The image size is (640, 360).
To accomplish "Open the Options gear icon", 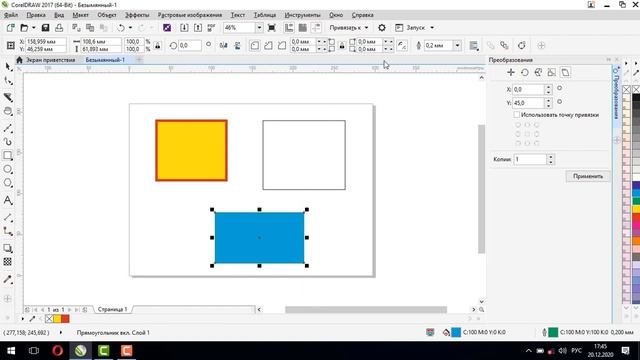I will (x=382, y=28).
